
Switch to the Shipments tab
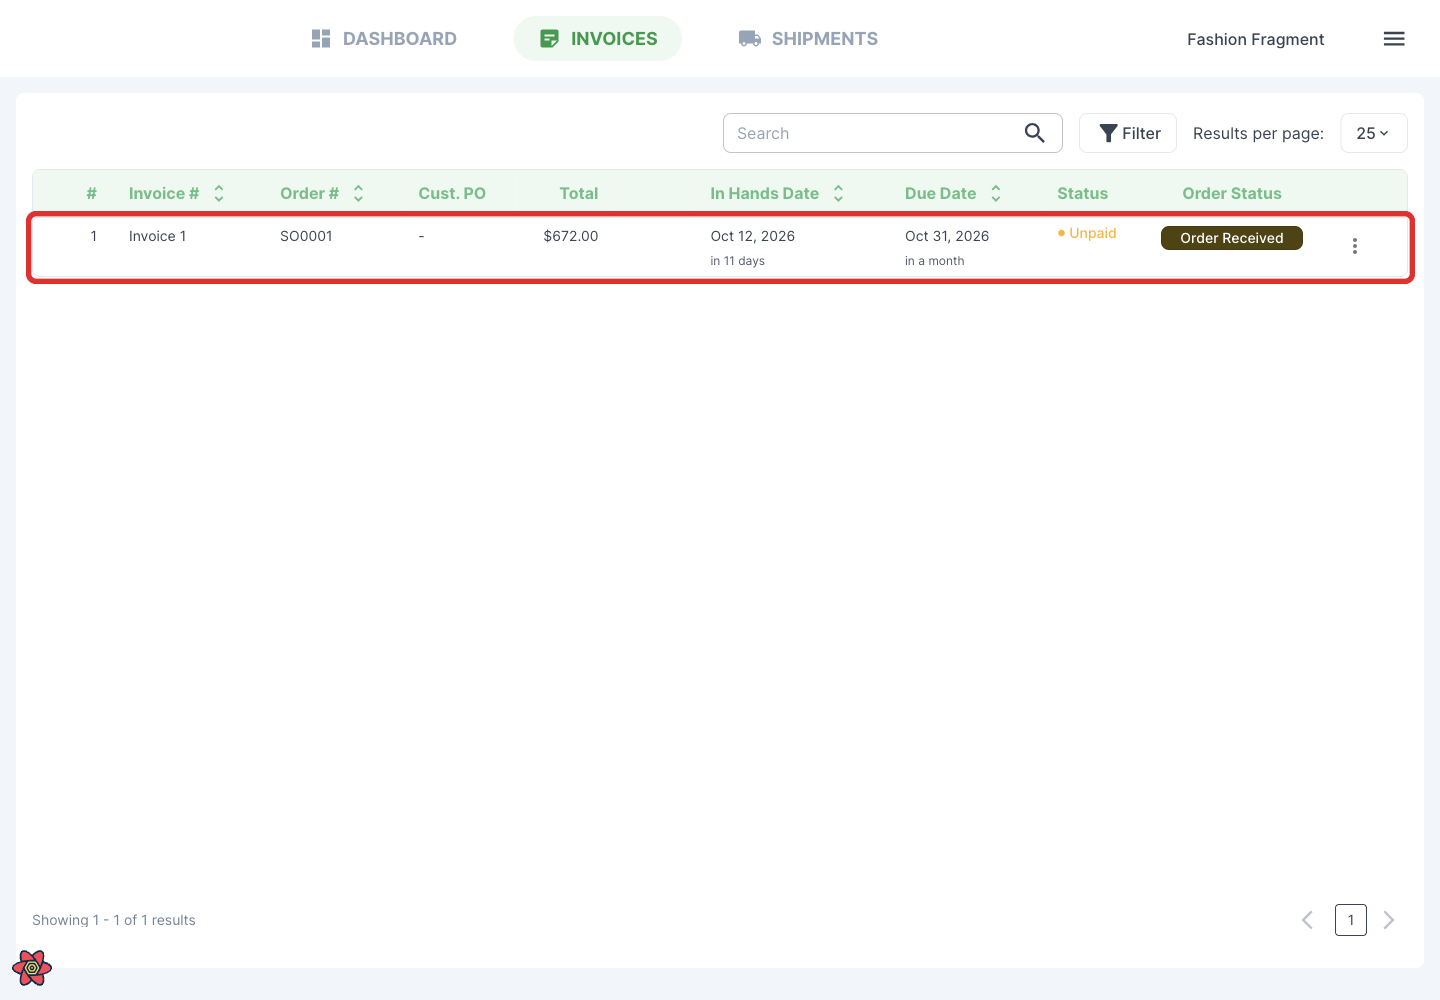tap(808, 39)
